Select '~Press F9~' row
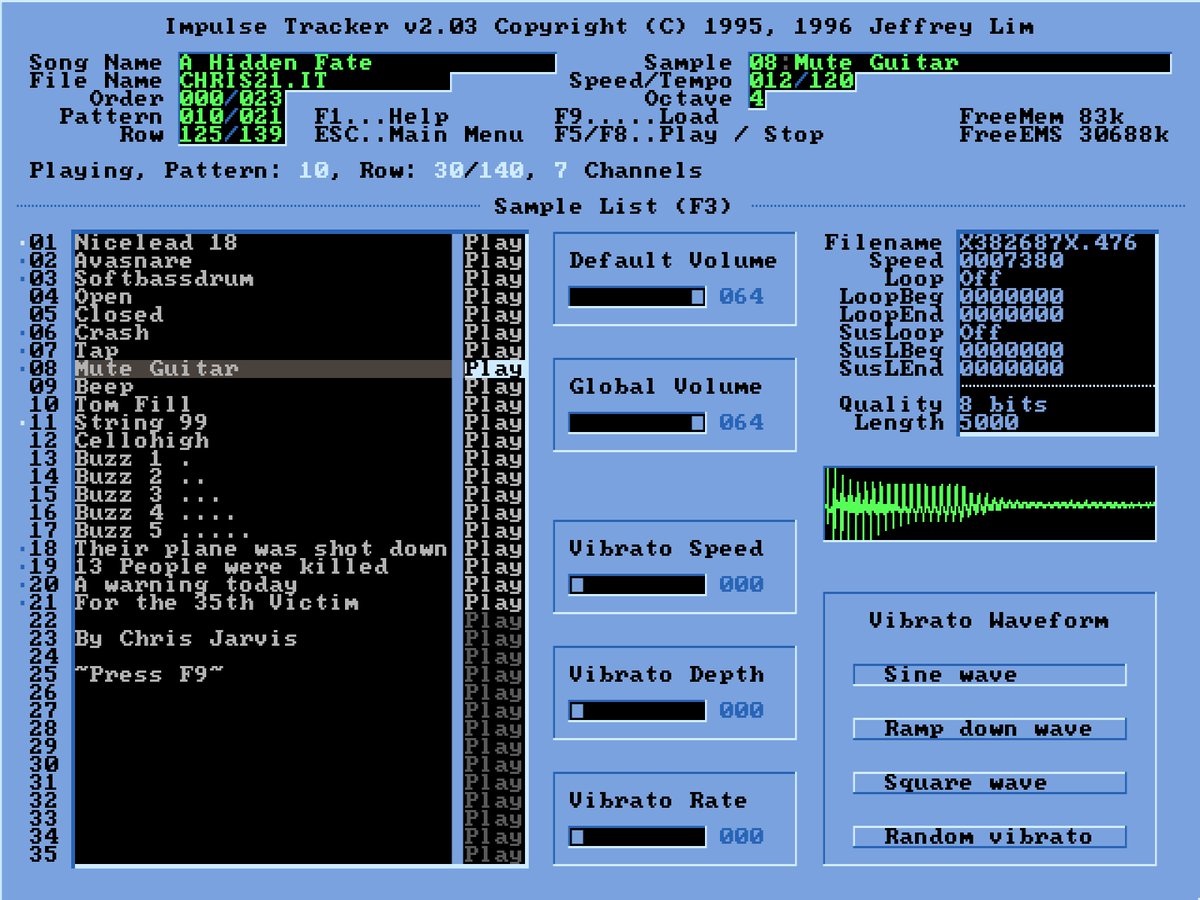This screenshot has height=900, width=1200. (263, 675)
